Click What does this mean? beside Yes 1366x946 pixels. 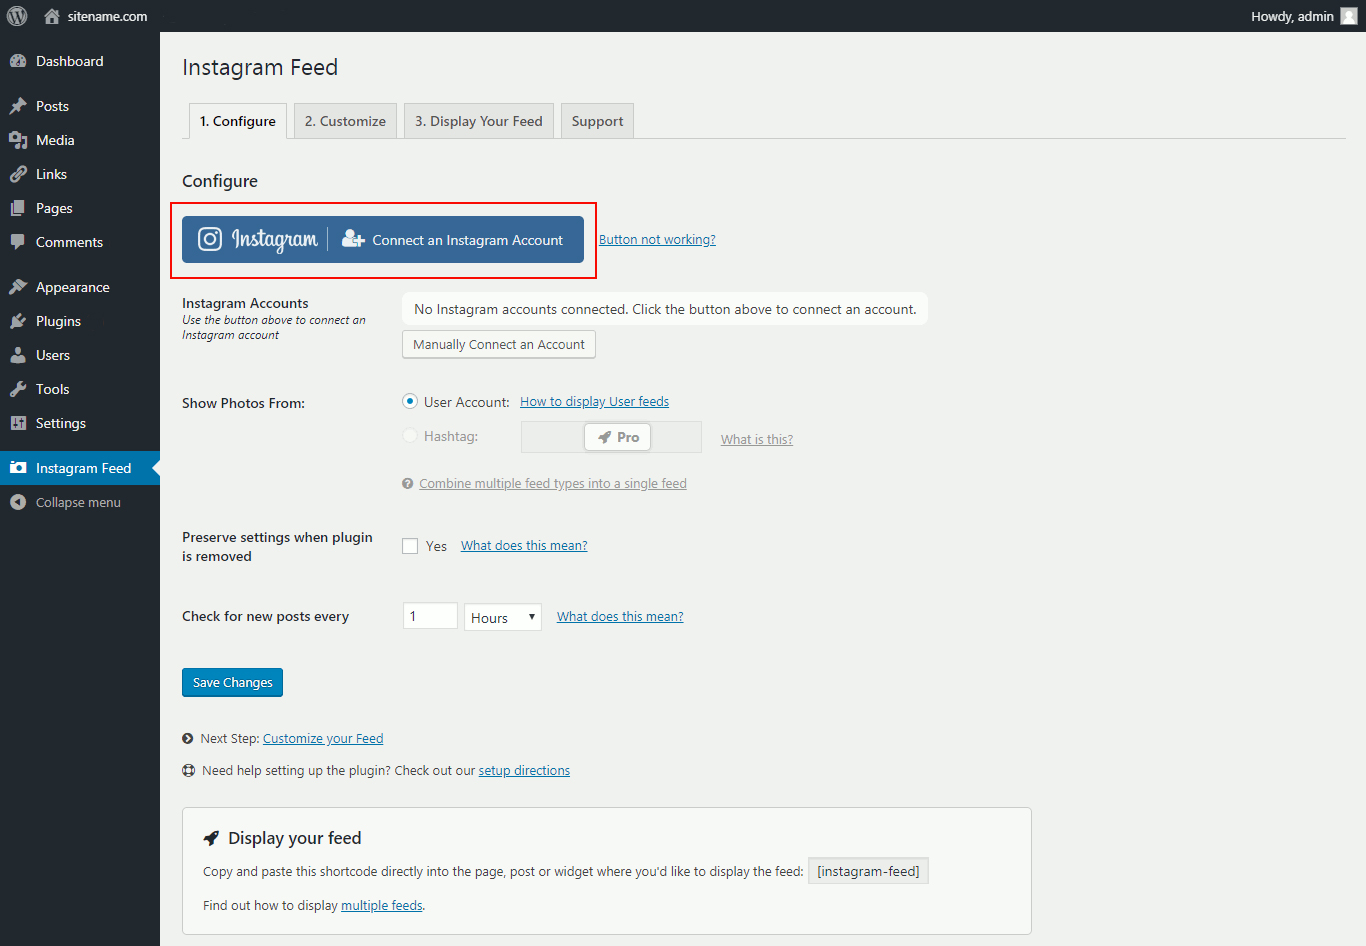[x=524, y=546]
